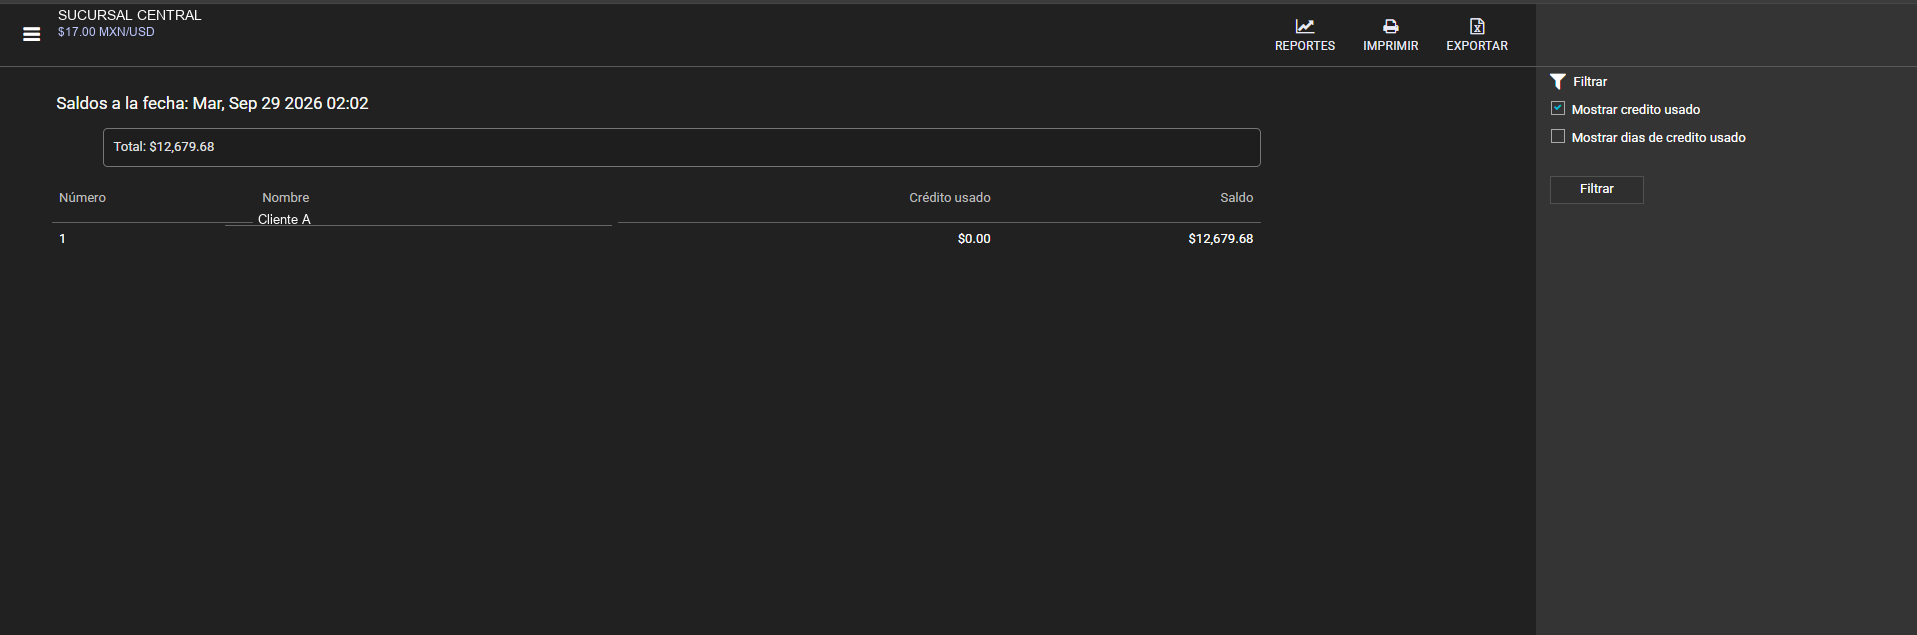Viewport: 1917px width, 635px height.
Task: Select the SUCURSAL CENTRAL branch title
Action: point(130,15)
